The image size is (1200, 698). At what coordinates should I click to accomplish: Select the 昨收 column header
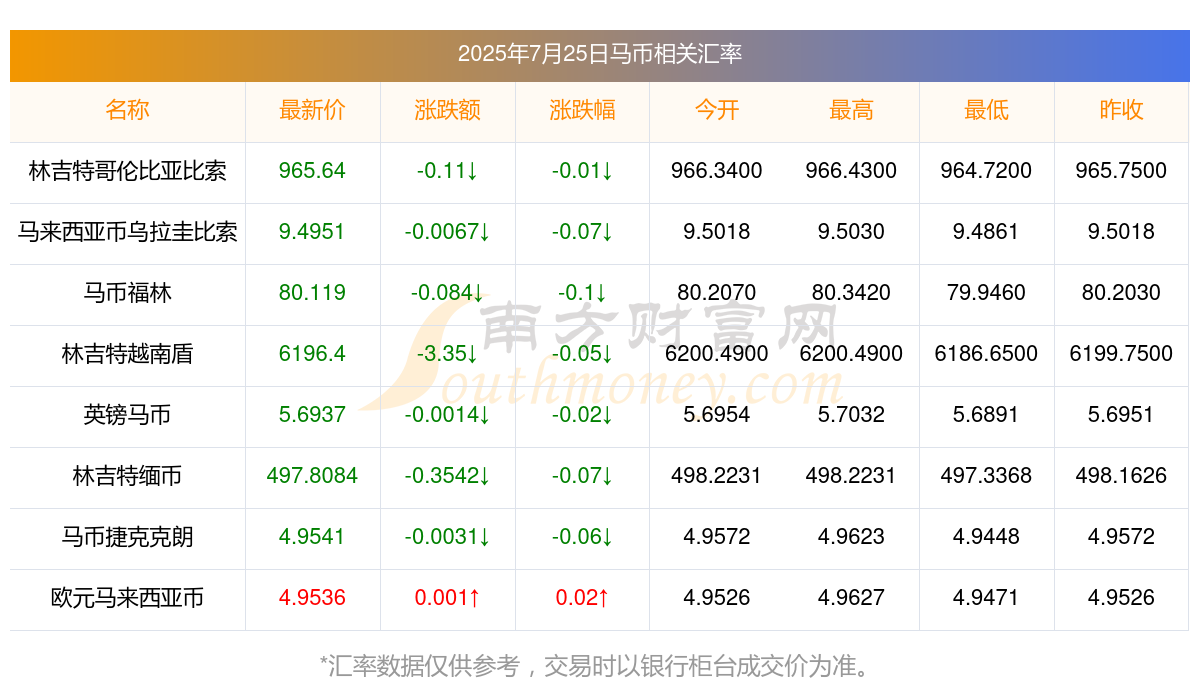coord(1121,110)
